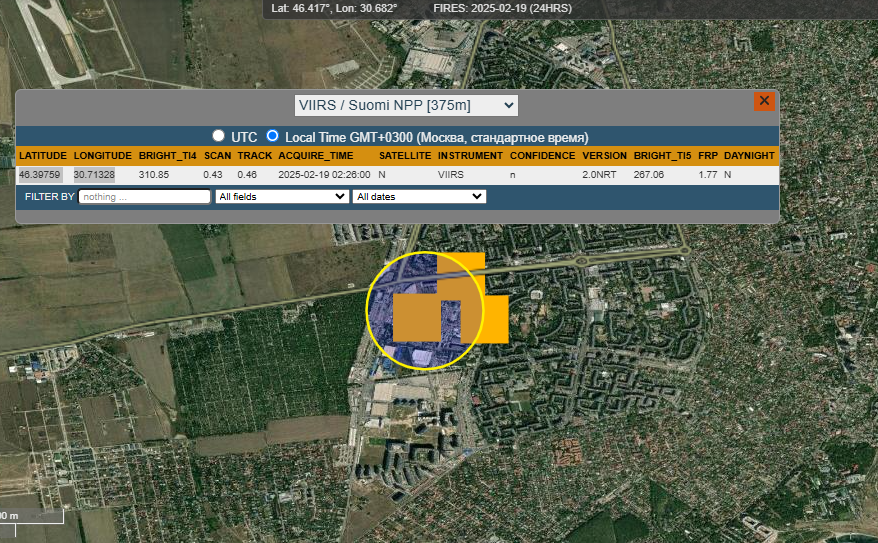This screenshot has height=543, width=878.
Task: Click the BRIGHT_TI5 value 267.06
Action: point(649,175)
